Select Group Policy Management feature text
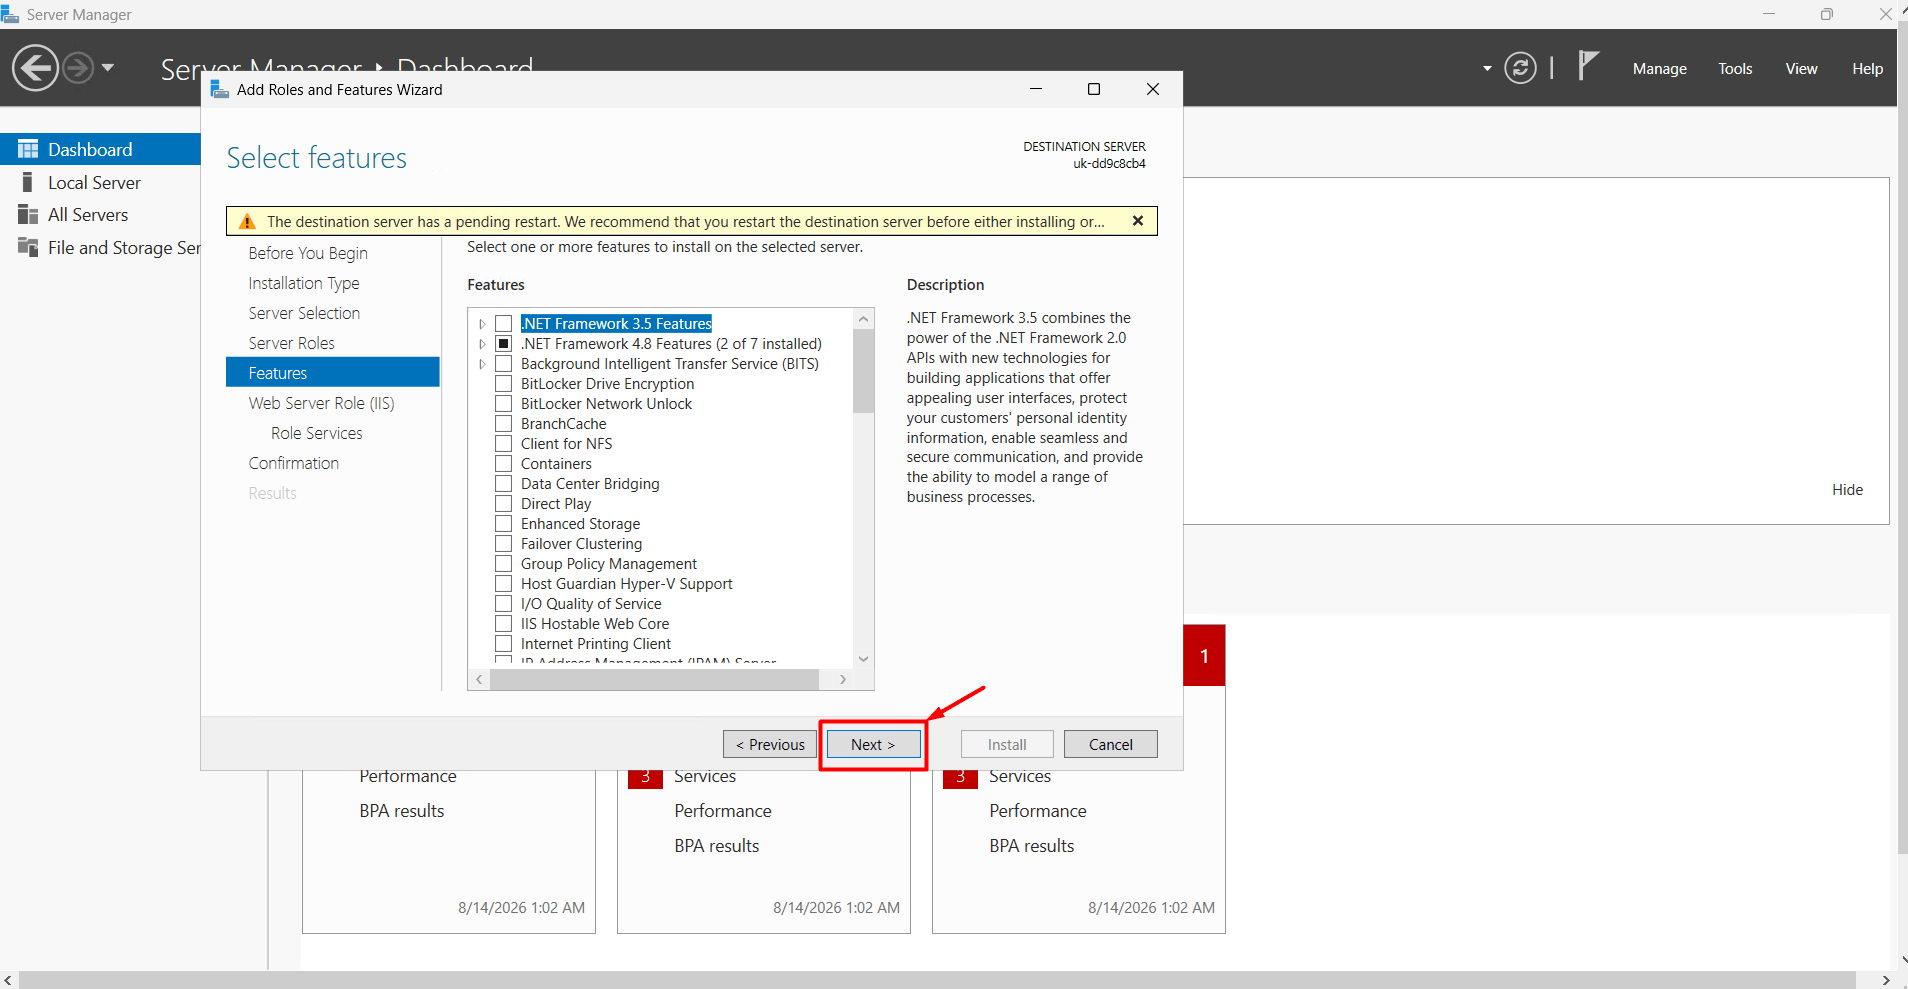The image size is (1908, 989). [609, 564]
